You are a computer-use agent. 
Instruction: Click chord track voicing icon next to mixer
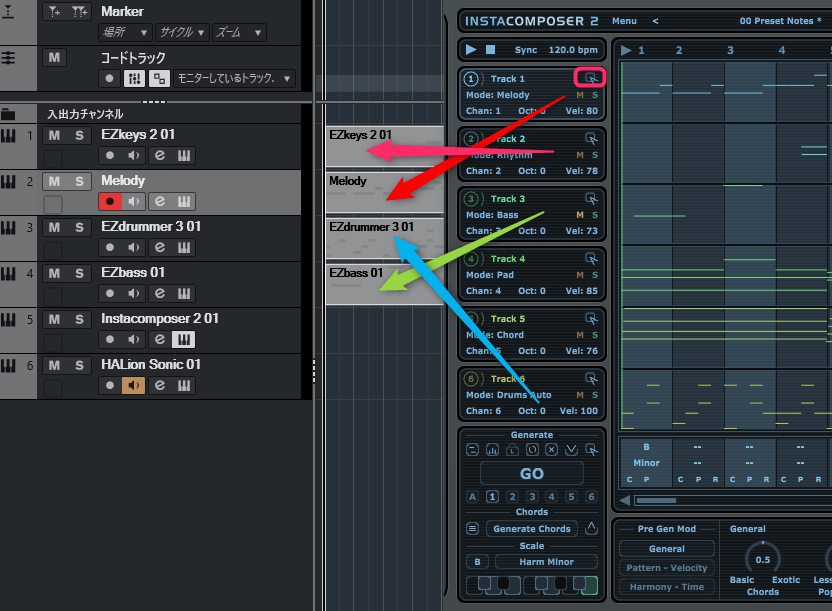[x=159, y=78]
